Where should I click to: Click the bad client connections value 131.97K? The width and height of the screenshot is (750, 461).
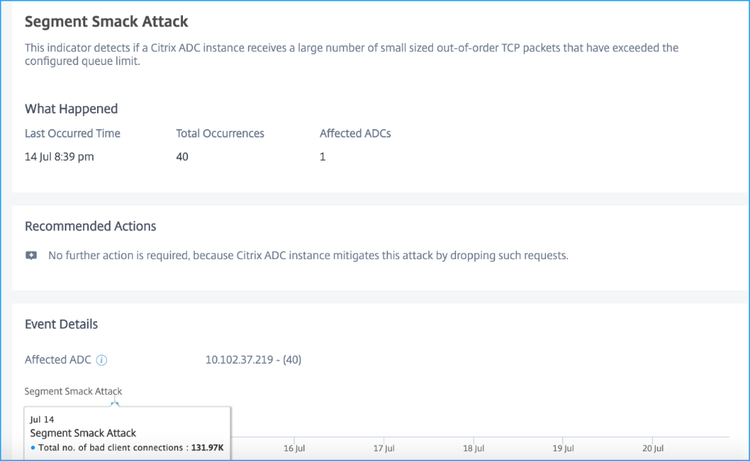(x=208, y=448)
